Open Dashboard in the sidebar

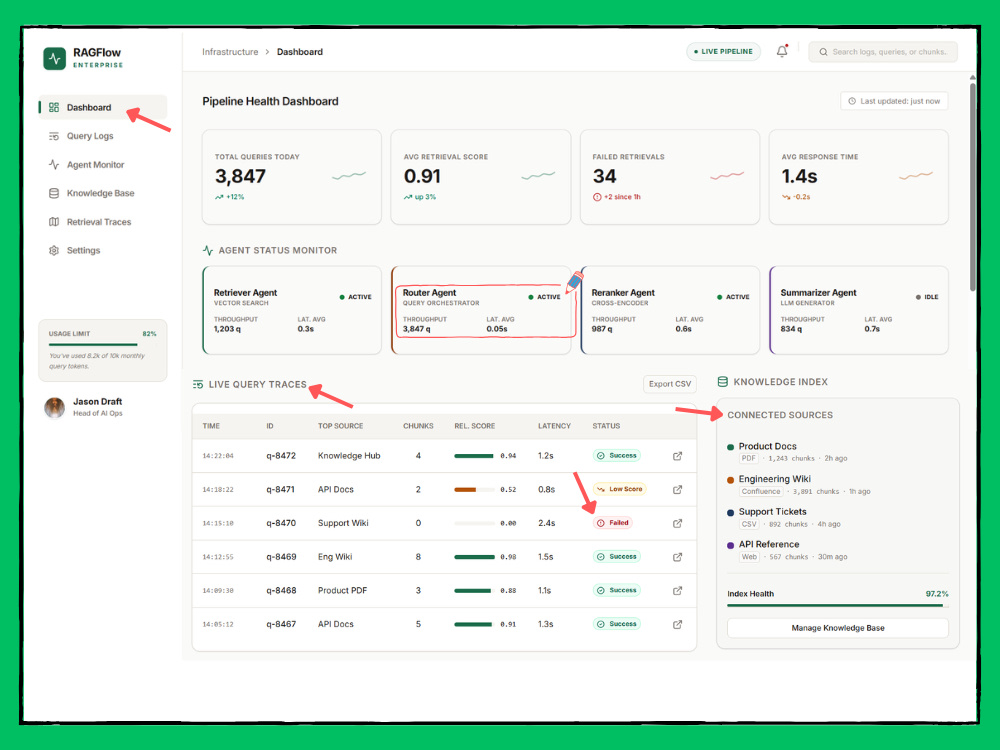(x=103, y=107)
